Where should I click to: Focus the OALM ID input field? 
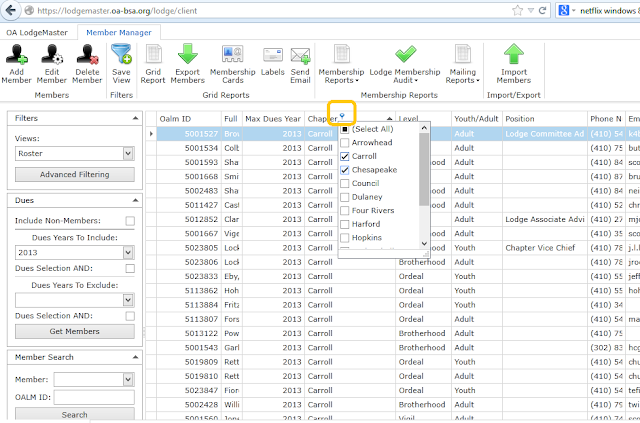[x=94, y=397]
